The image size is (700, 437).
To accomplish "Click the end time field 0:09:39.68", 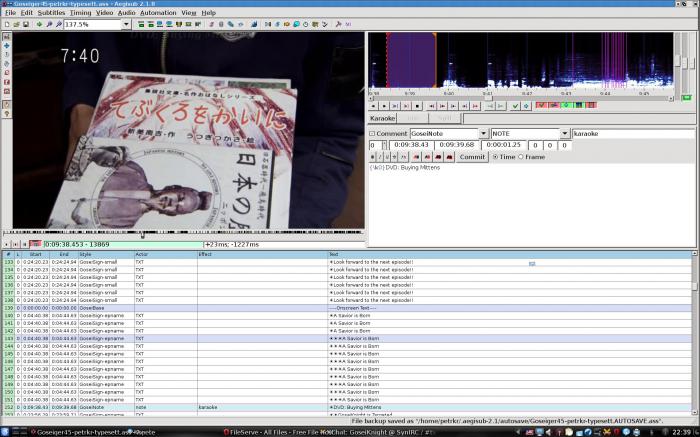I will click(457, 145).
